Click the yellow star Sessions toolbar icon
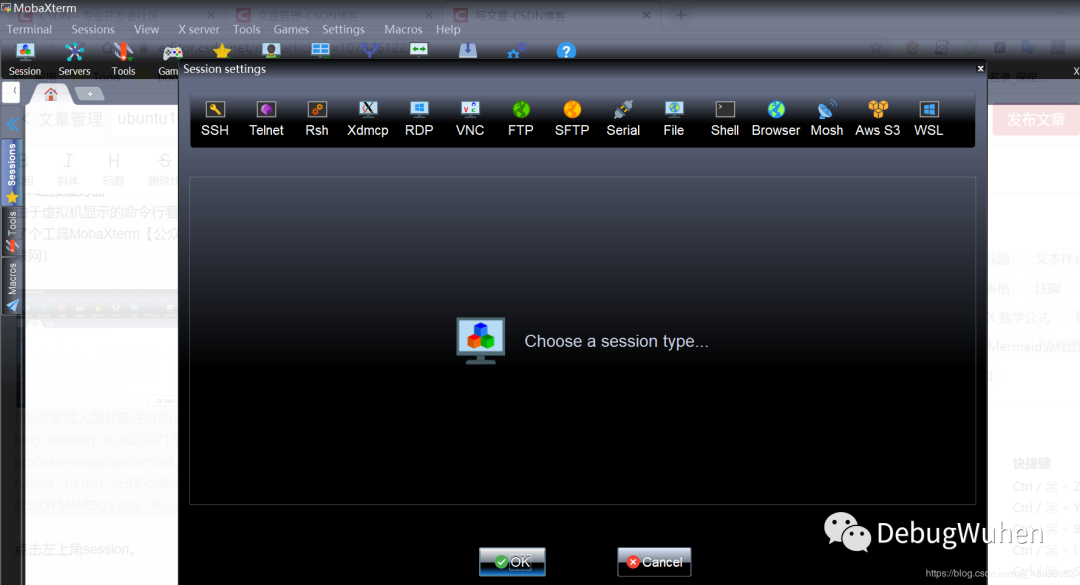Viewport: 1080px width, 585px height. [x=222, y=50]
